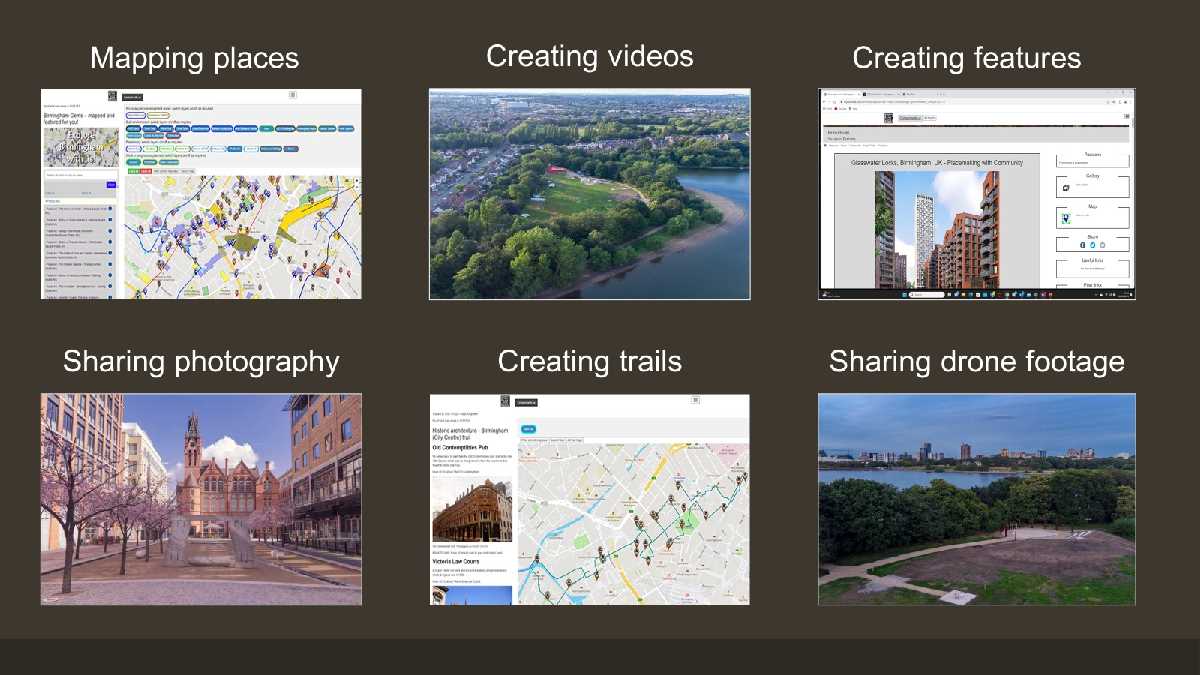The width and height of the screenshot is (1200, 675).
Task: Click the hamburger menu icon in Creating trails page
Action: click(x=694, y=400)
